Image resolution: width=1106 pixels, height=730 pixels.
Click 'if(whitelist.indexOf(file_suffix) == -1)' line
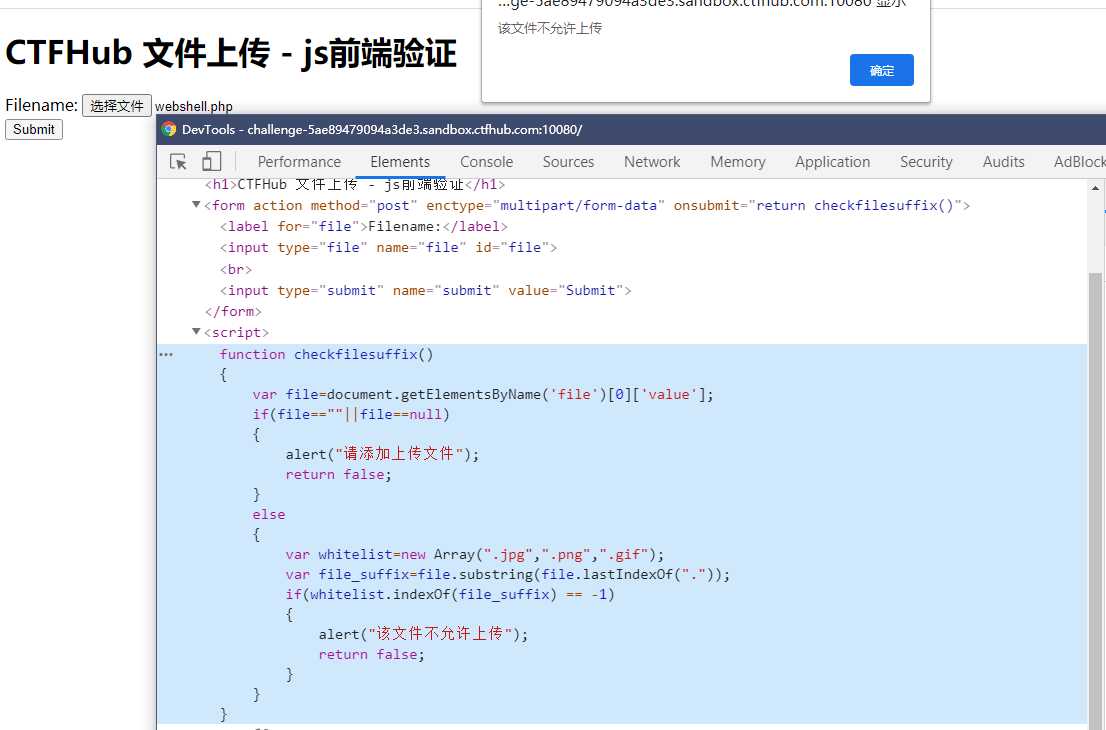point(450,594)
